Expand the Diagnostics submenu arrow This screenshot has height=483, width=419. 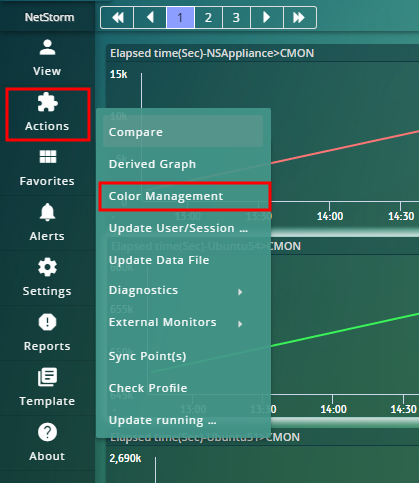[x=240, y=292]
